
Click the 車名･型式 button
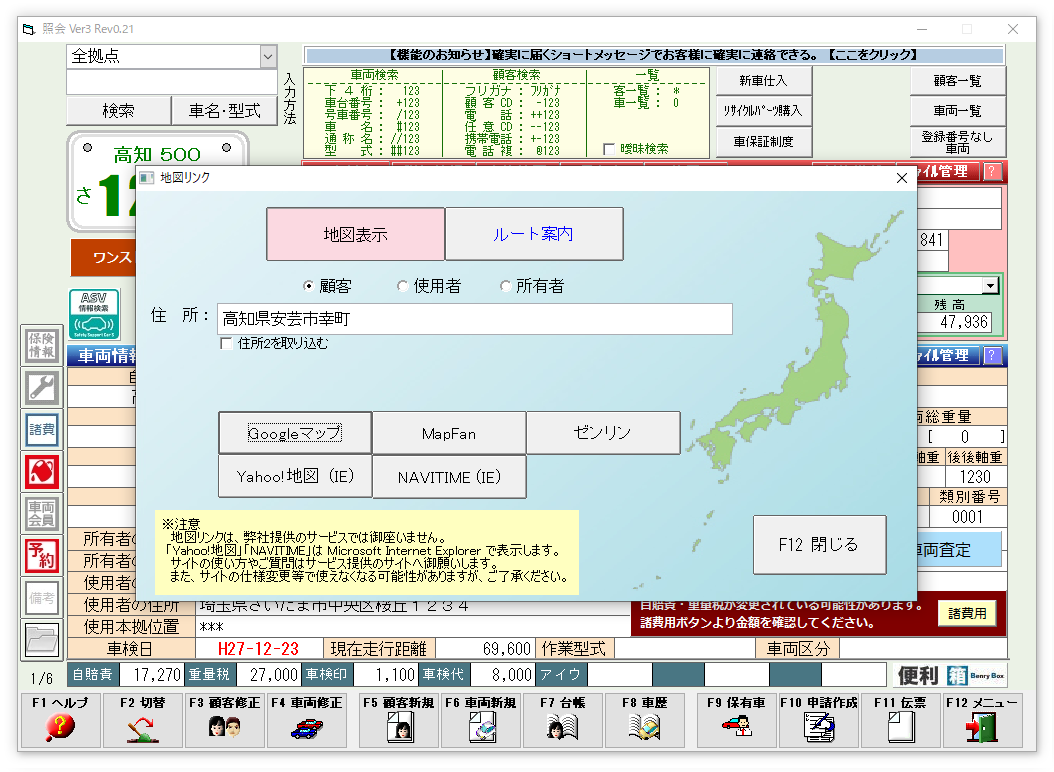point(225,110)
